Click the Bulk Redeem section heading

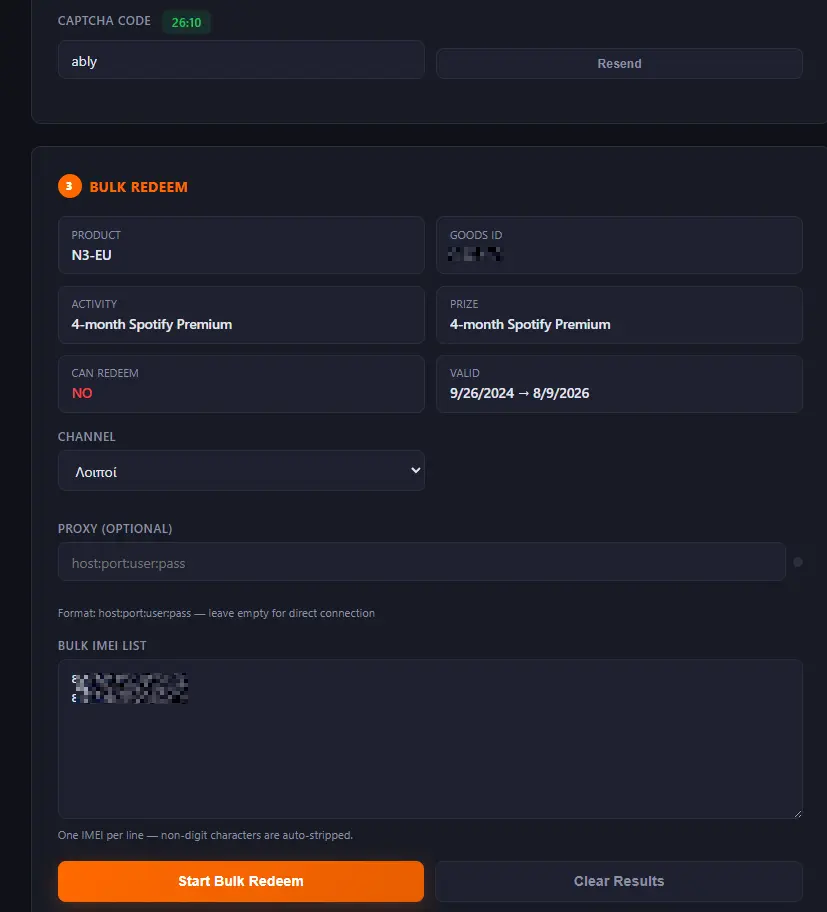[x=138, y=187]
